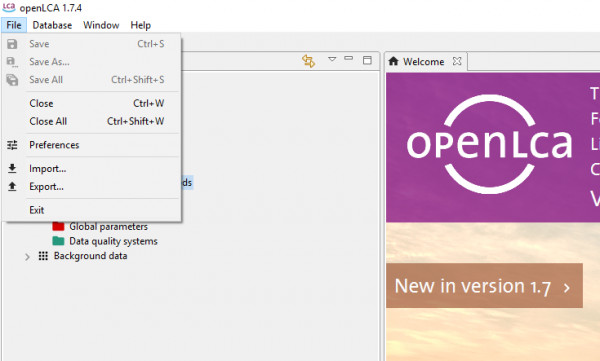
Task: Open the Help menu
Action: [140, 25]
